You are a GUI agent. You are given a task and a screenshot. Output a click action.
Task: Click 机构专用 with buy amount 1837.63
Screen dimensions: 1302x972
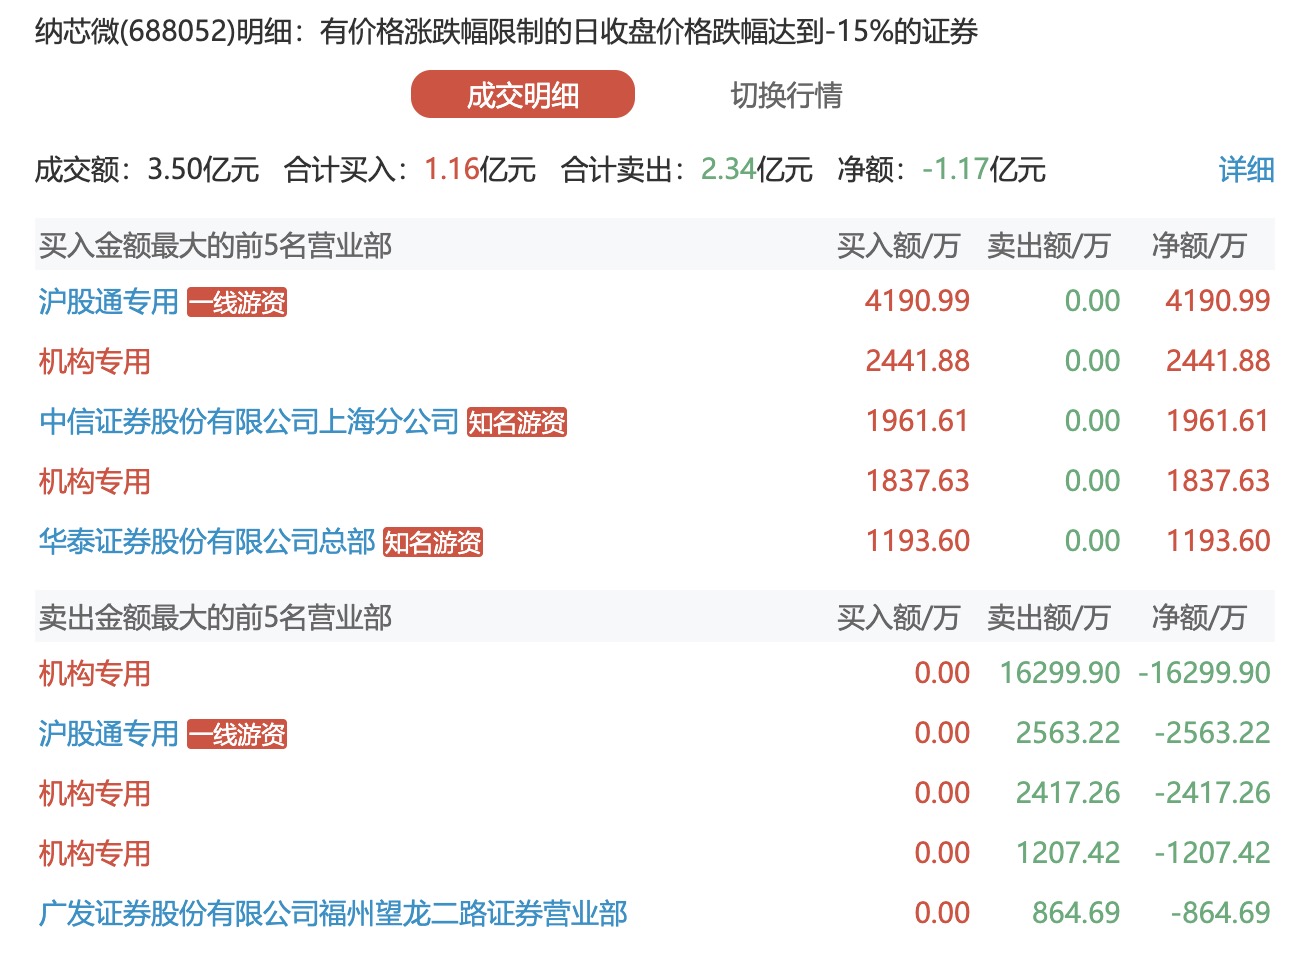click(x=94, y=481)
